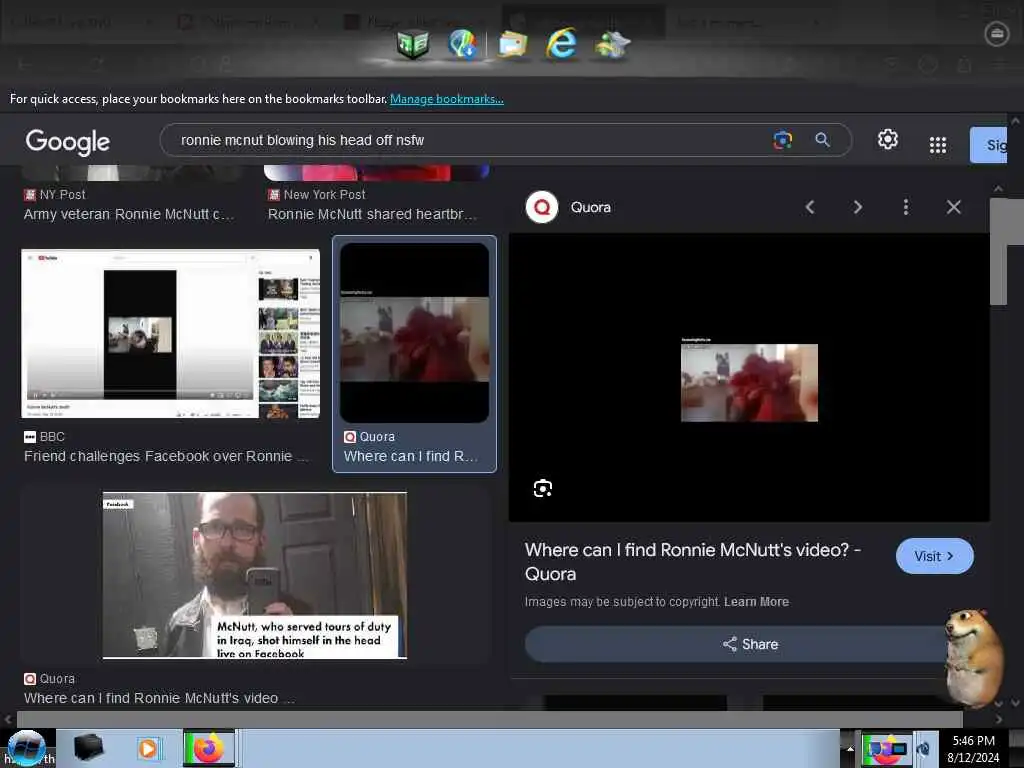
Task: Click the bottom Quora result favicon
Action: click(x=29, y=679)
